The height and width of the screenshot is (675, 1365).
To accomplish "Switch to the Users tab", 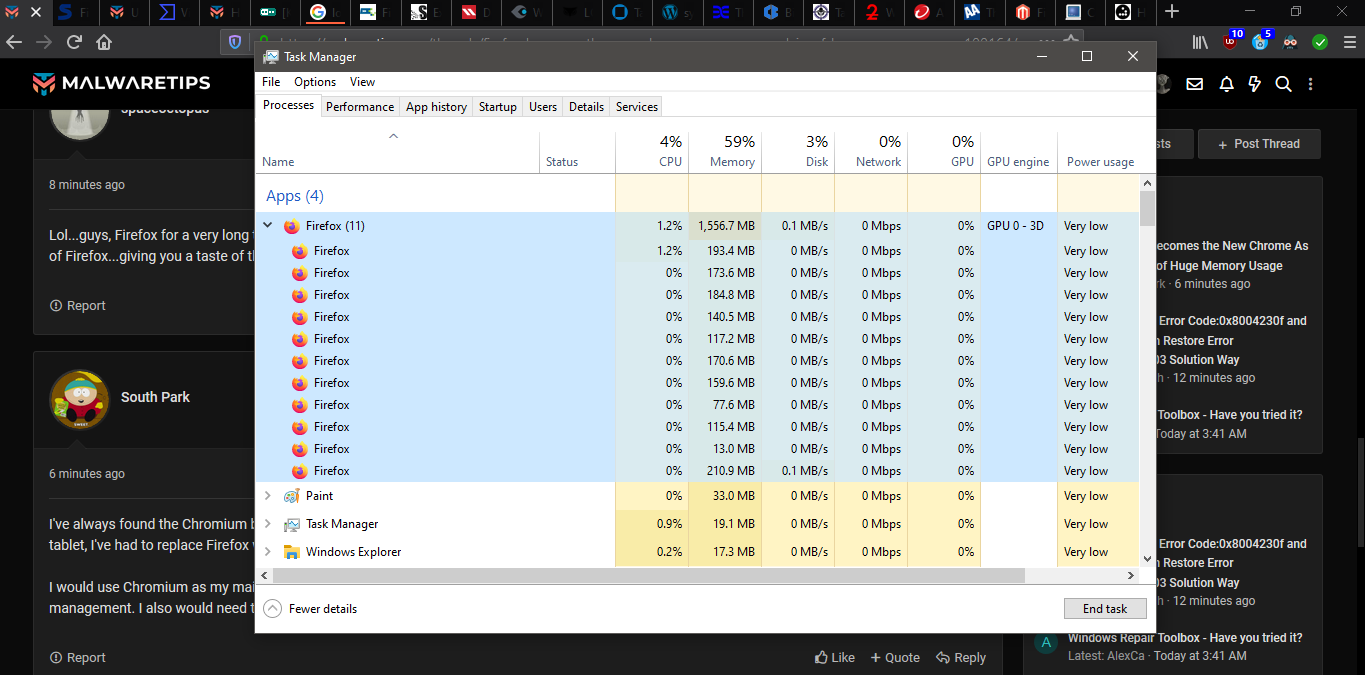I will click(543, 107).
